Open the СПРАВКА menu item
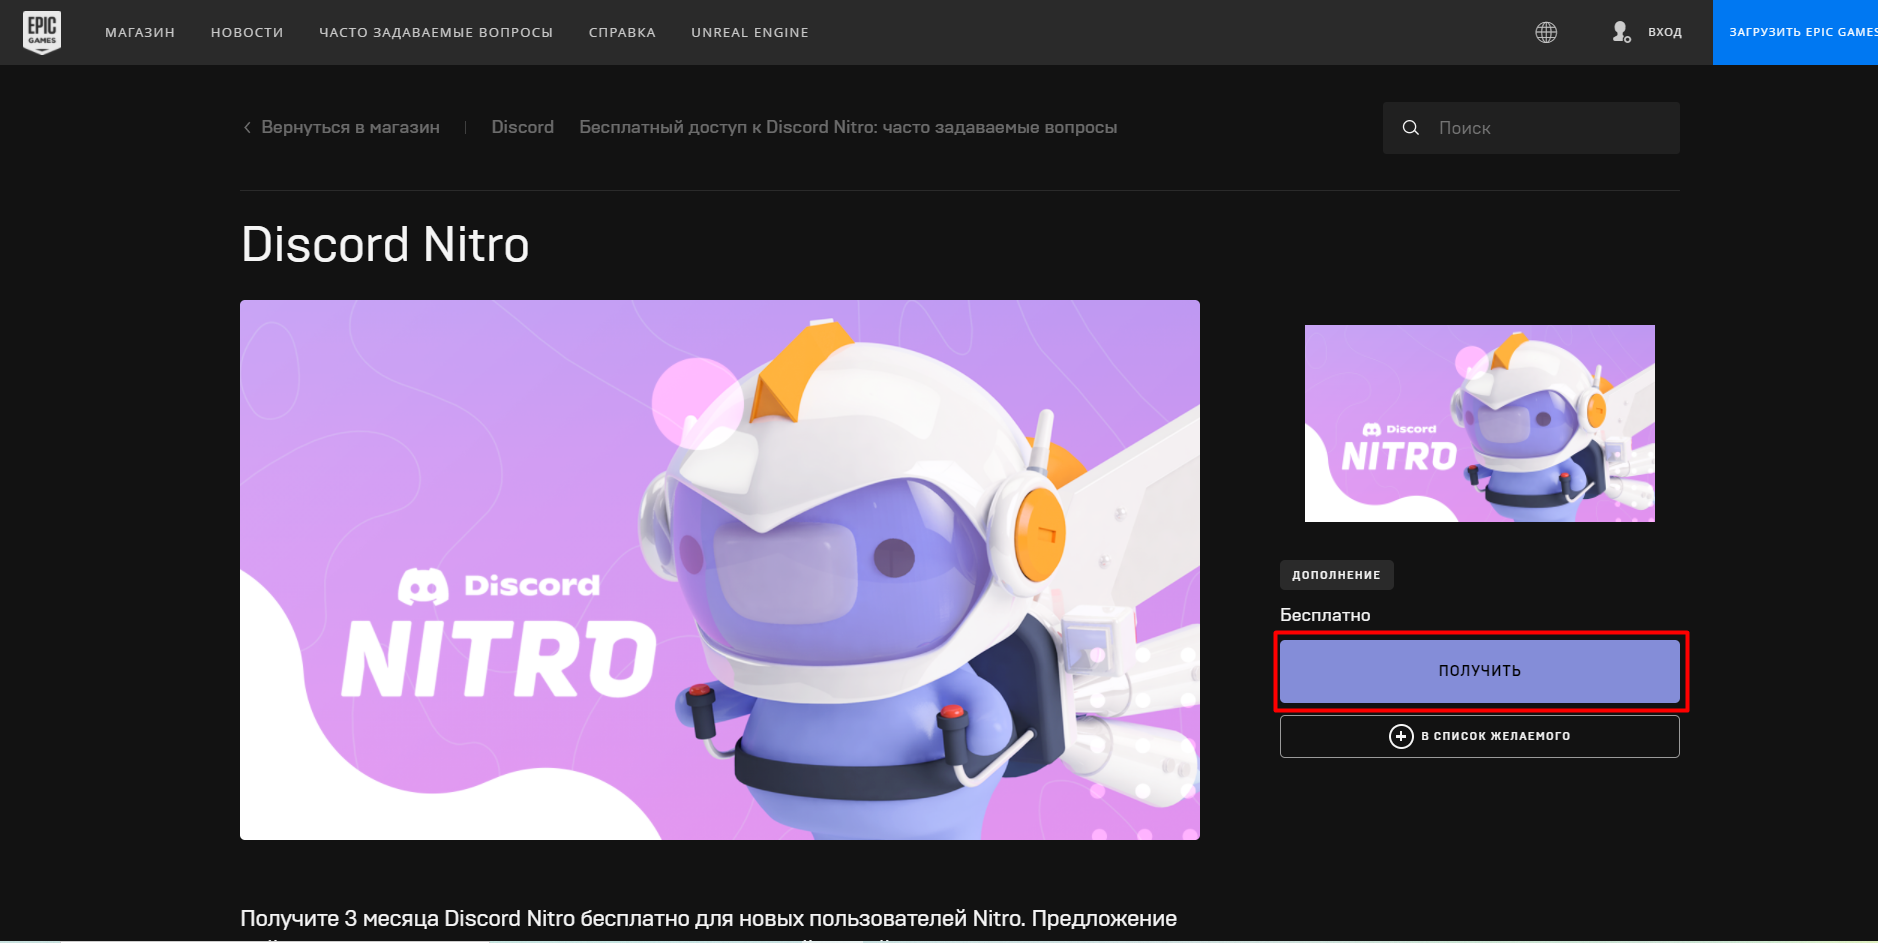The width and height of the screenshot is (1878, 943). [x=622, y=32]
